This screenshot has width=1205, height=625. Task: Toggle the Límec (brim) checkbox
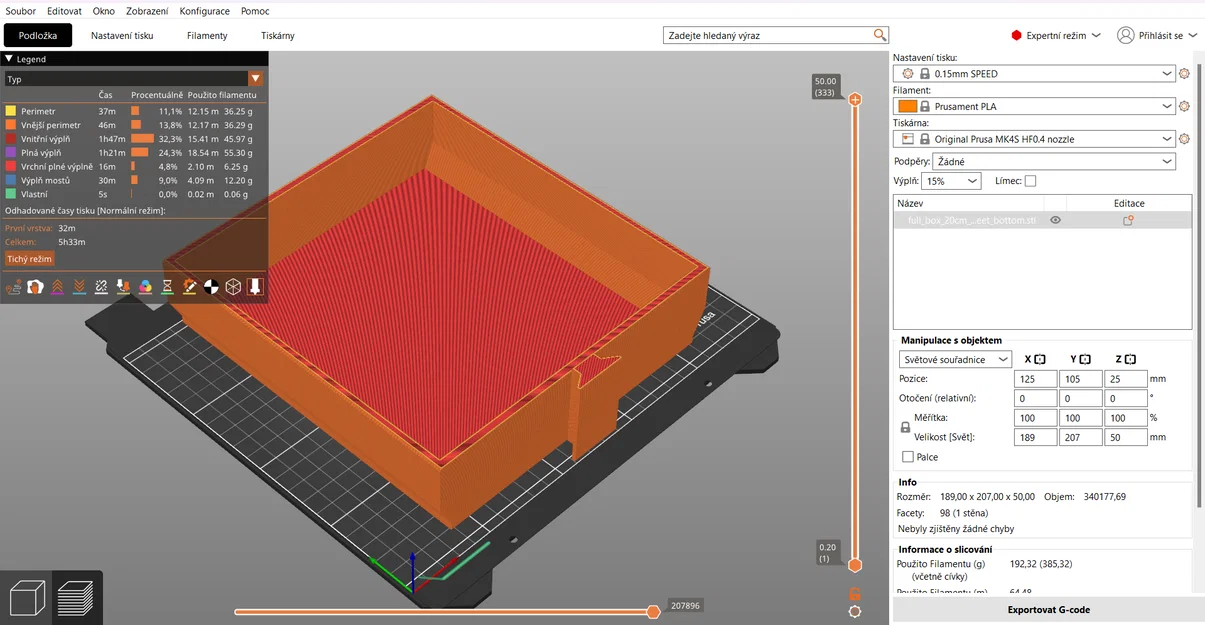pyautogui.click(x=1031, y=181)
